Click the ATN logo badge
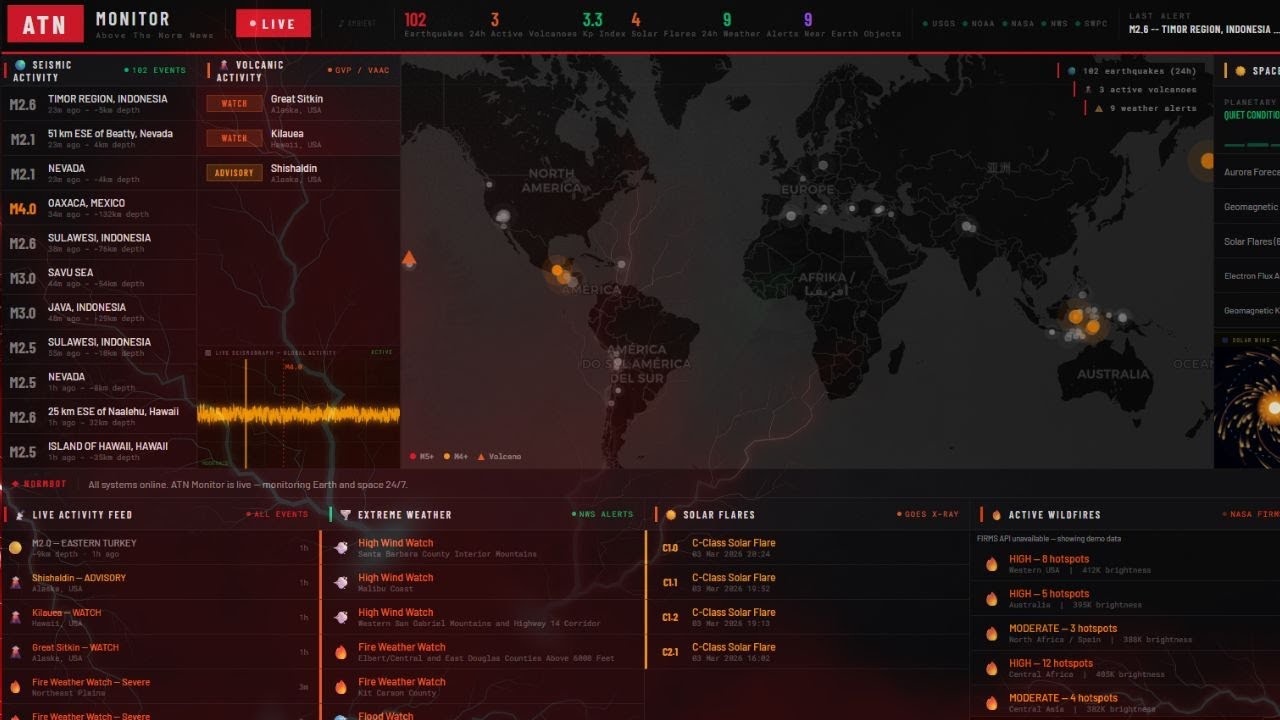 pyautogui.click(x=45, y=24)
